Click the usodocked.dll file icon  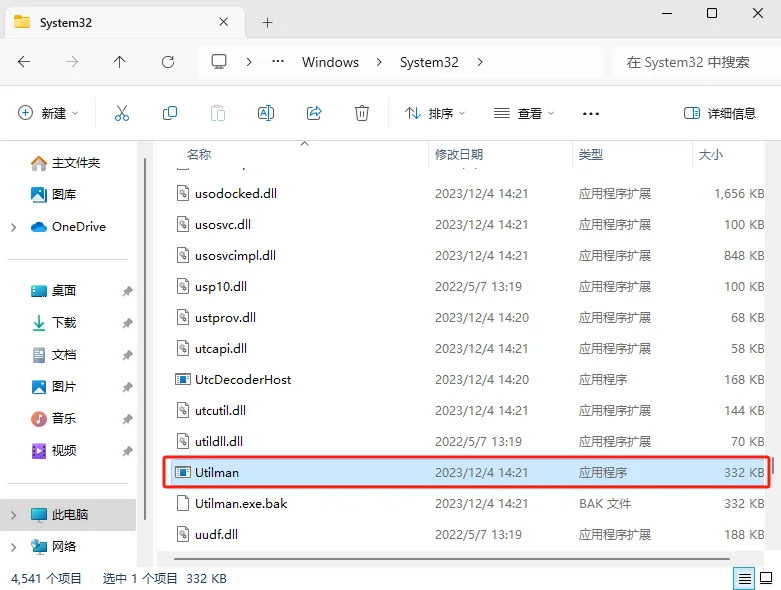coord(183,193)
